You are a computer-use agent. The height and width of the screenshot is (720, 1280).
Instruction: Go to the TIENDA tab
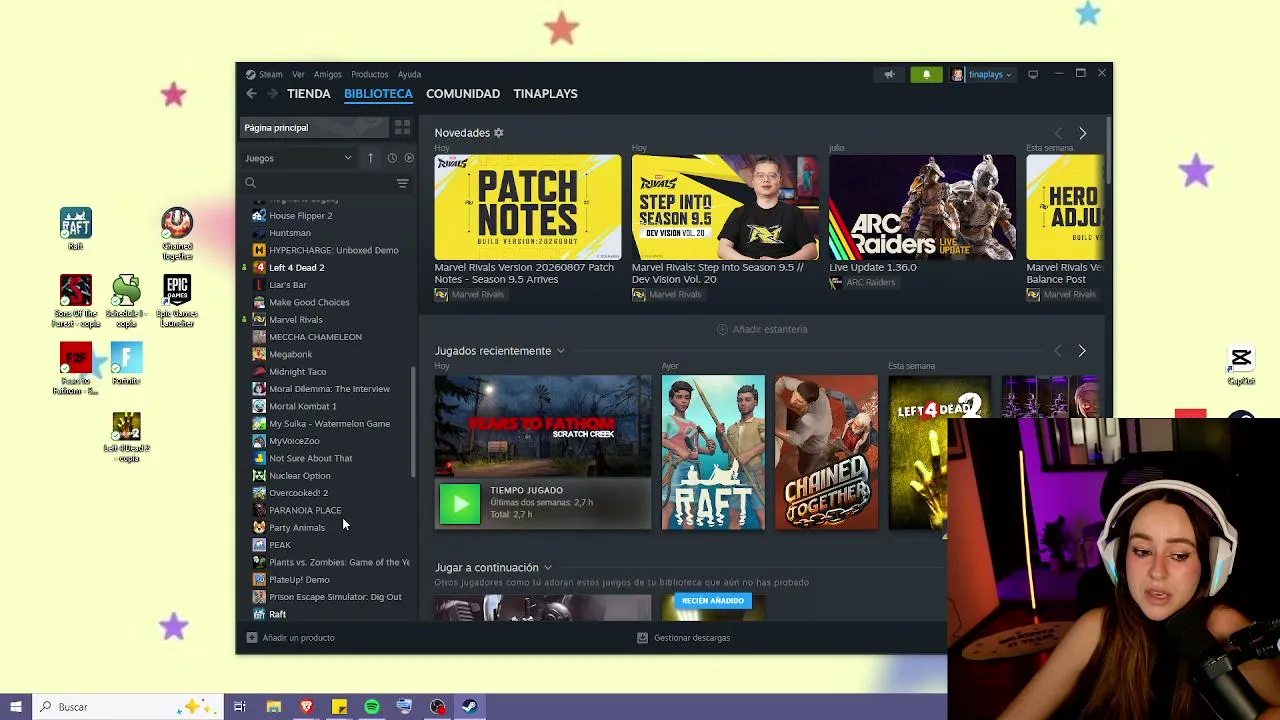[308, 94]
